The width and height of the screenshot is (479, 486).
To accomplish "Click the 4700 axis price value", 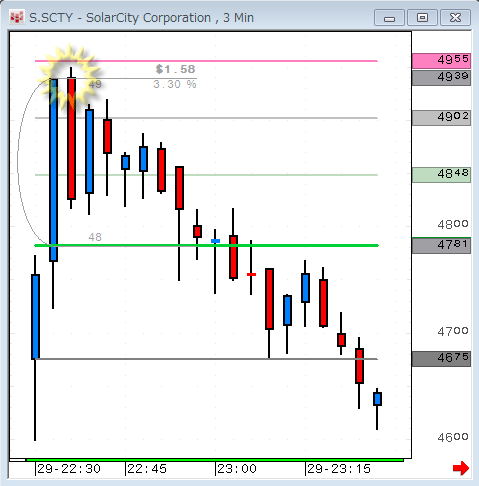I will 453,331.
